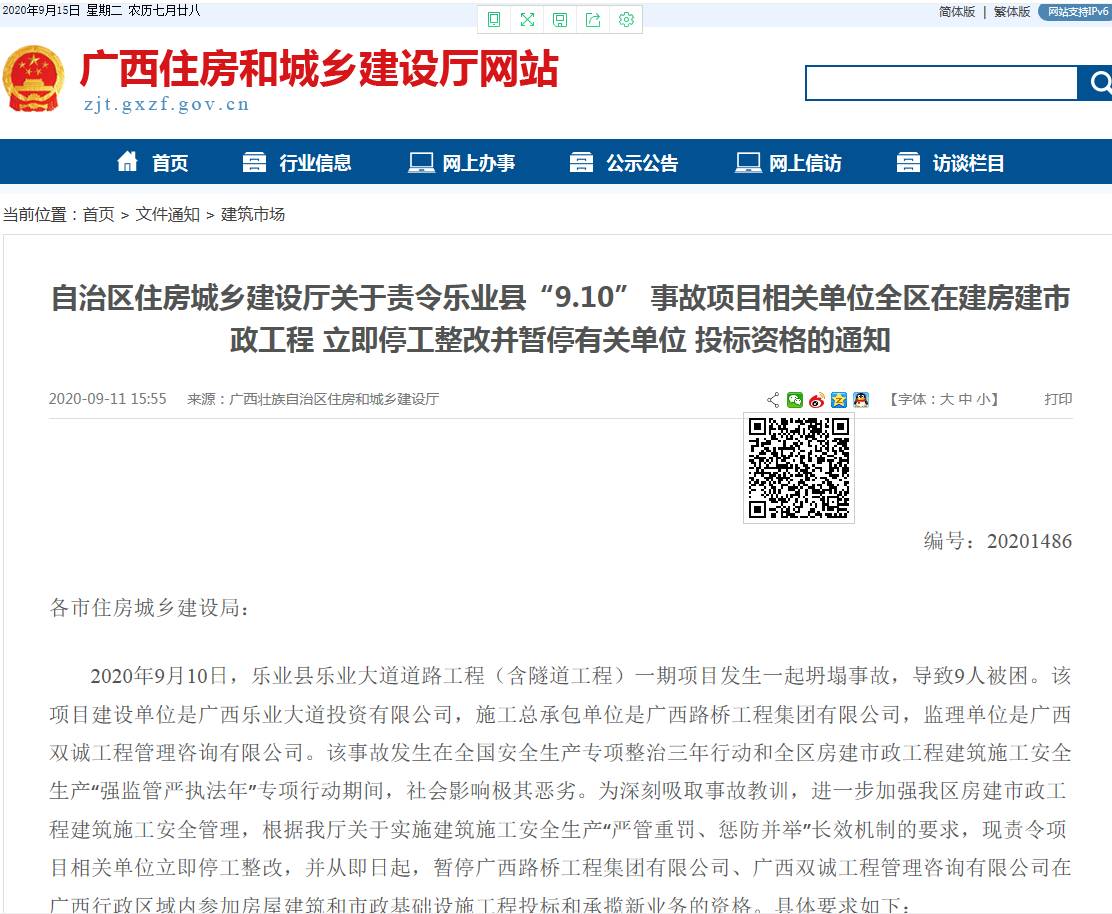This screenshot has height=914, width=1112.
Task: Go to 文件通知 in breadcrumb
Action: point(167,214)
